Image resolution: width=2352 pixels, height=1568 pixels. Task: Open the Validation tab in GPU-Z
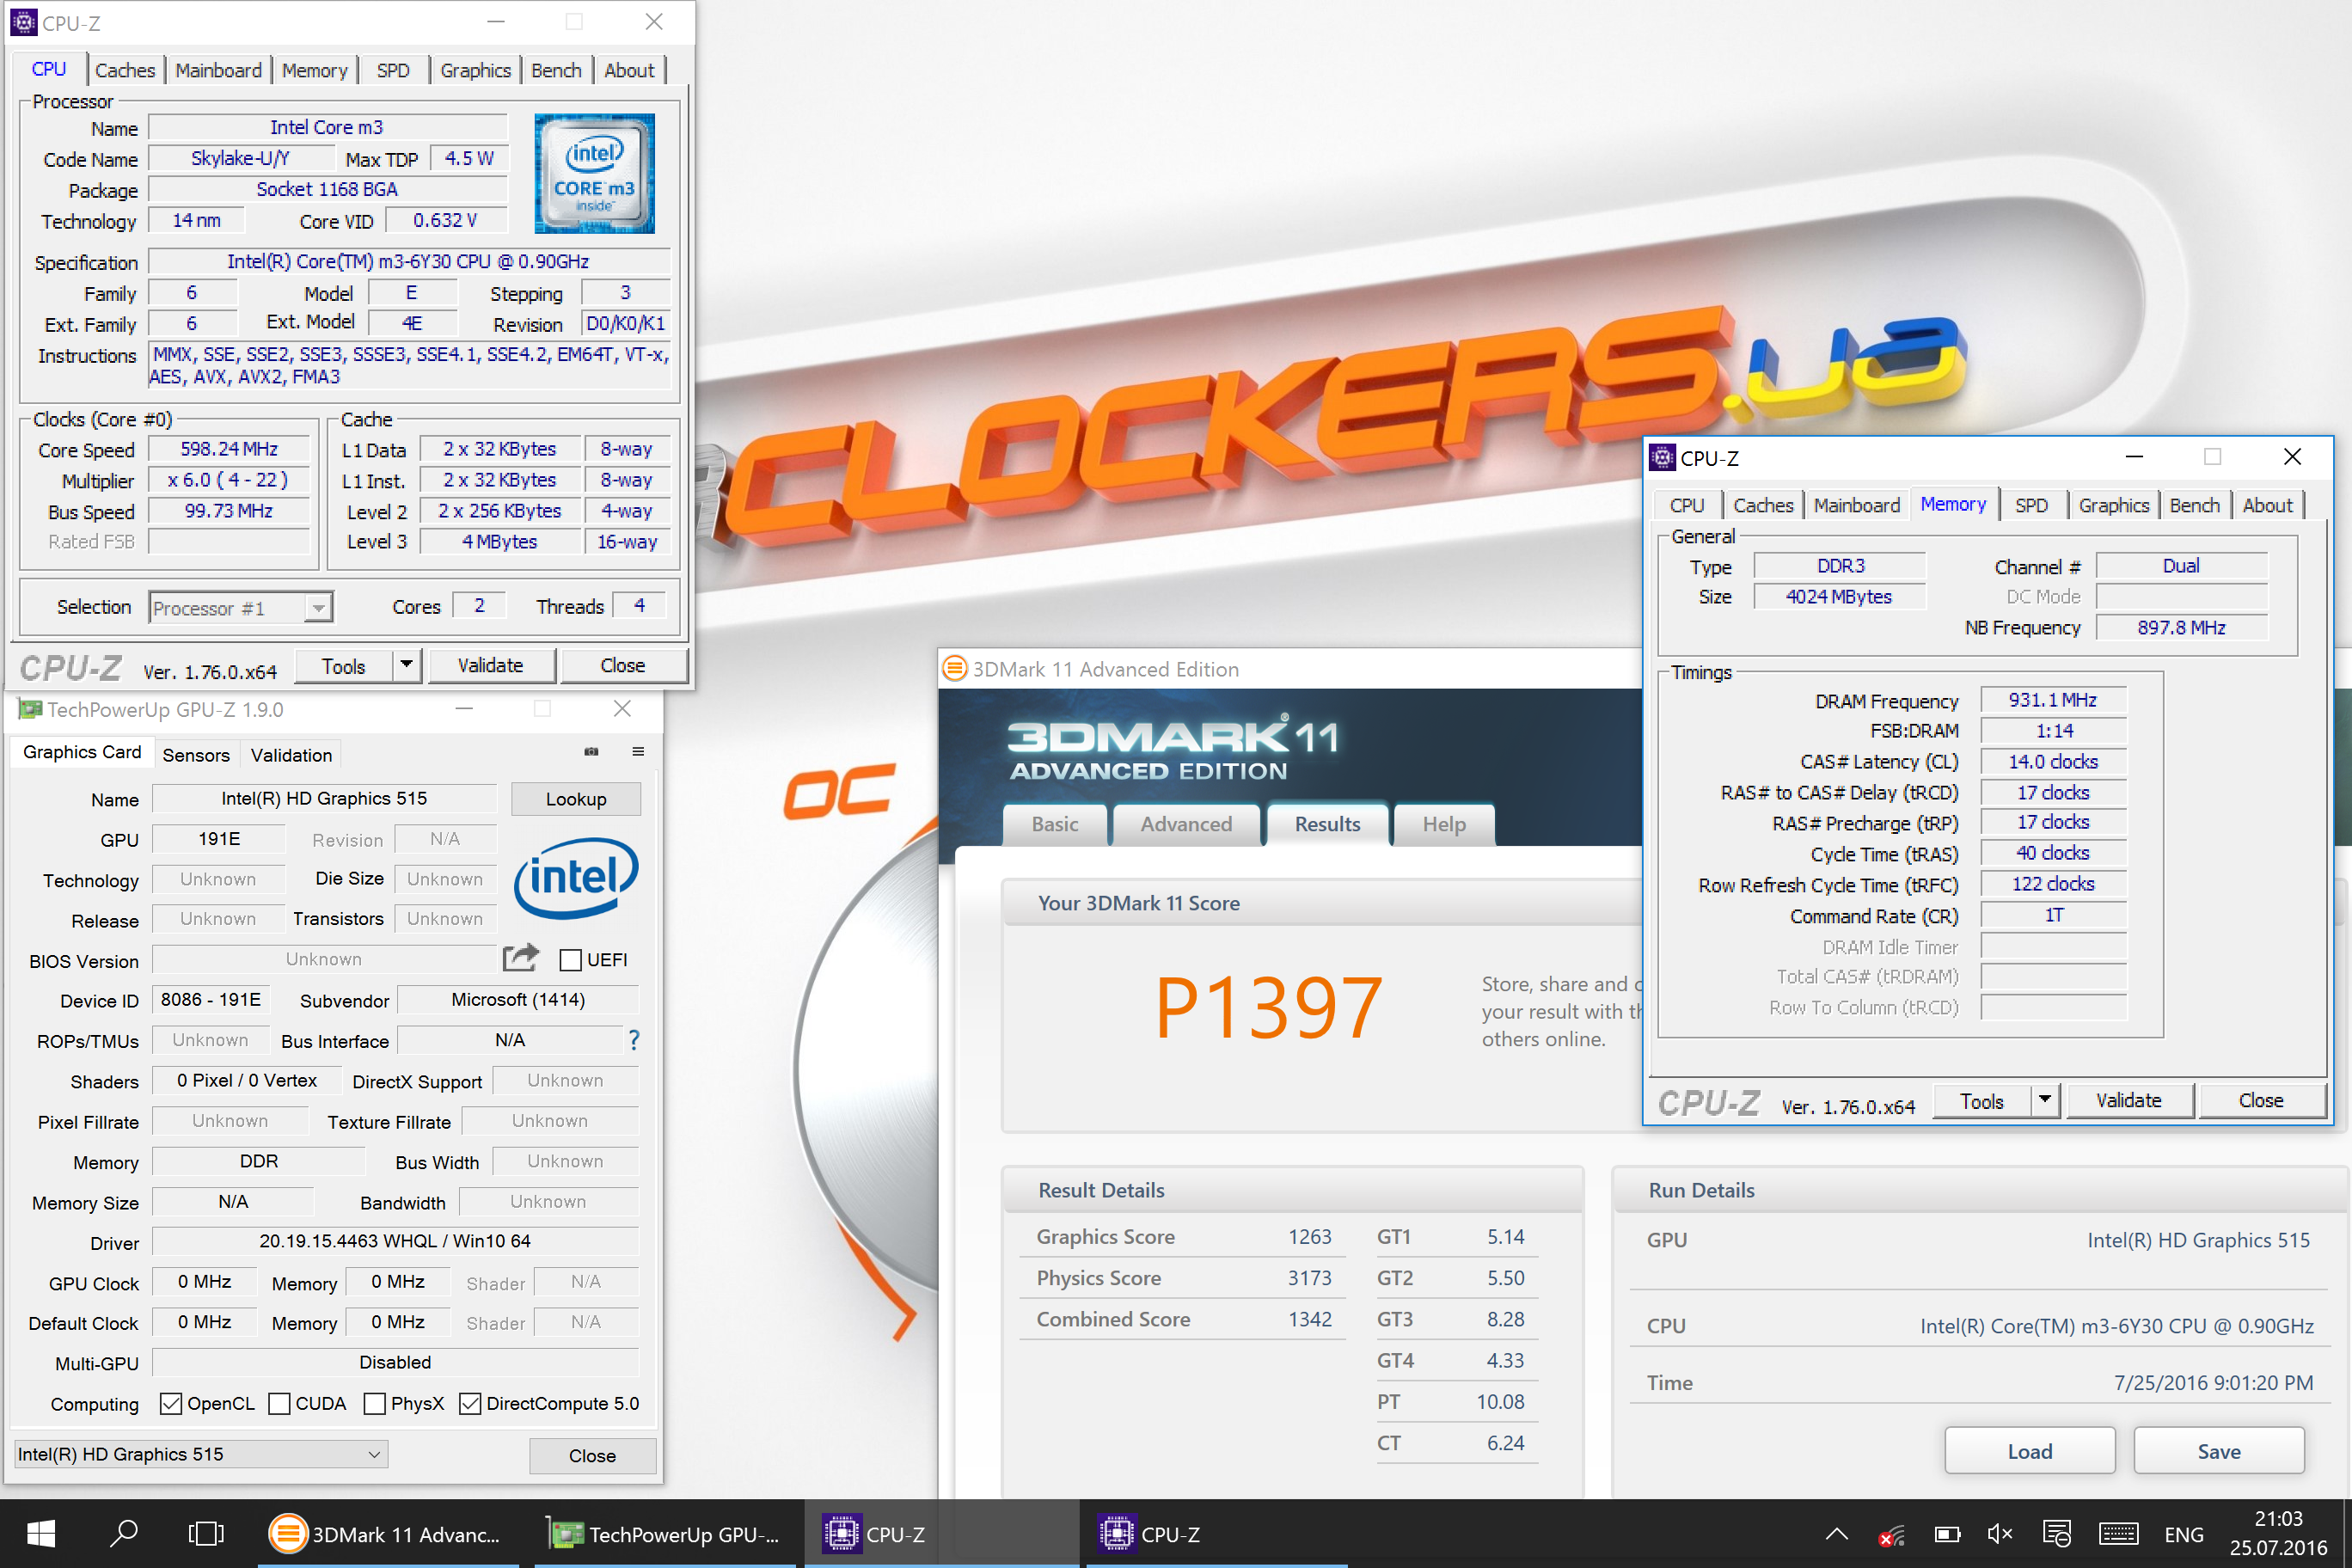291,755
